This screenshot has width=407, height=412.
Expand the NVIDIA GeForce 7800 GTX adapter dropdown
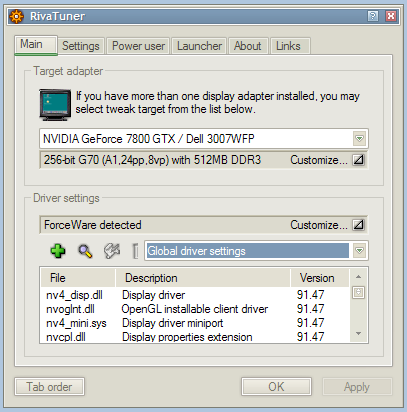click(x=359, y=138)
